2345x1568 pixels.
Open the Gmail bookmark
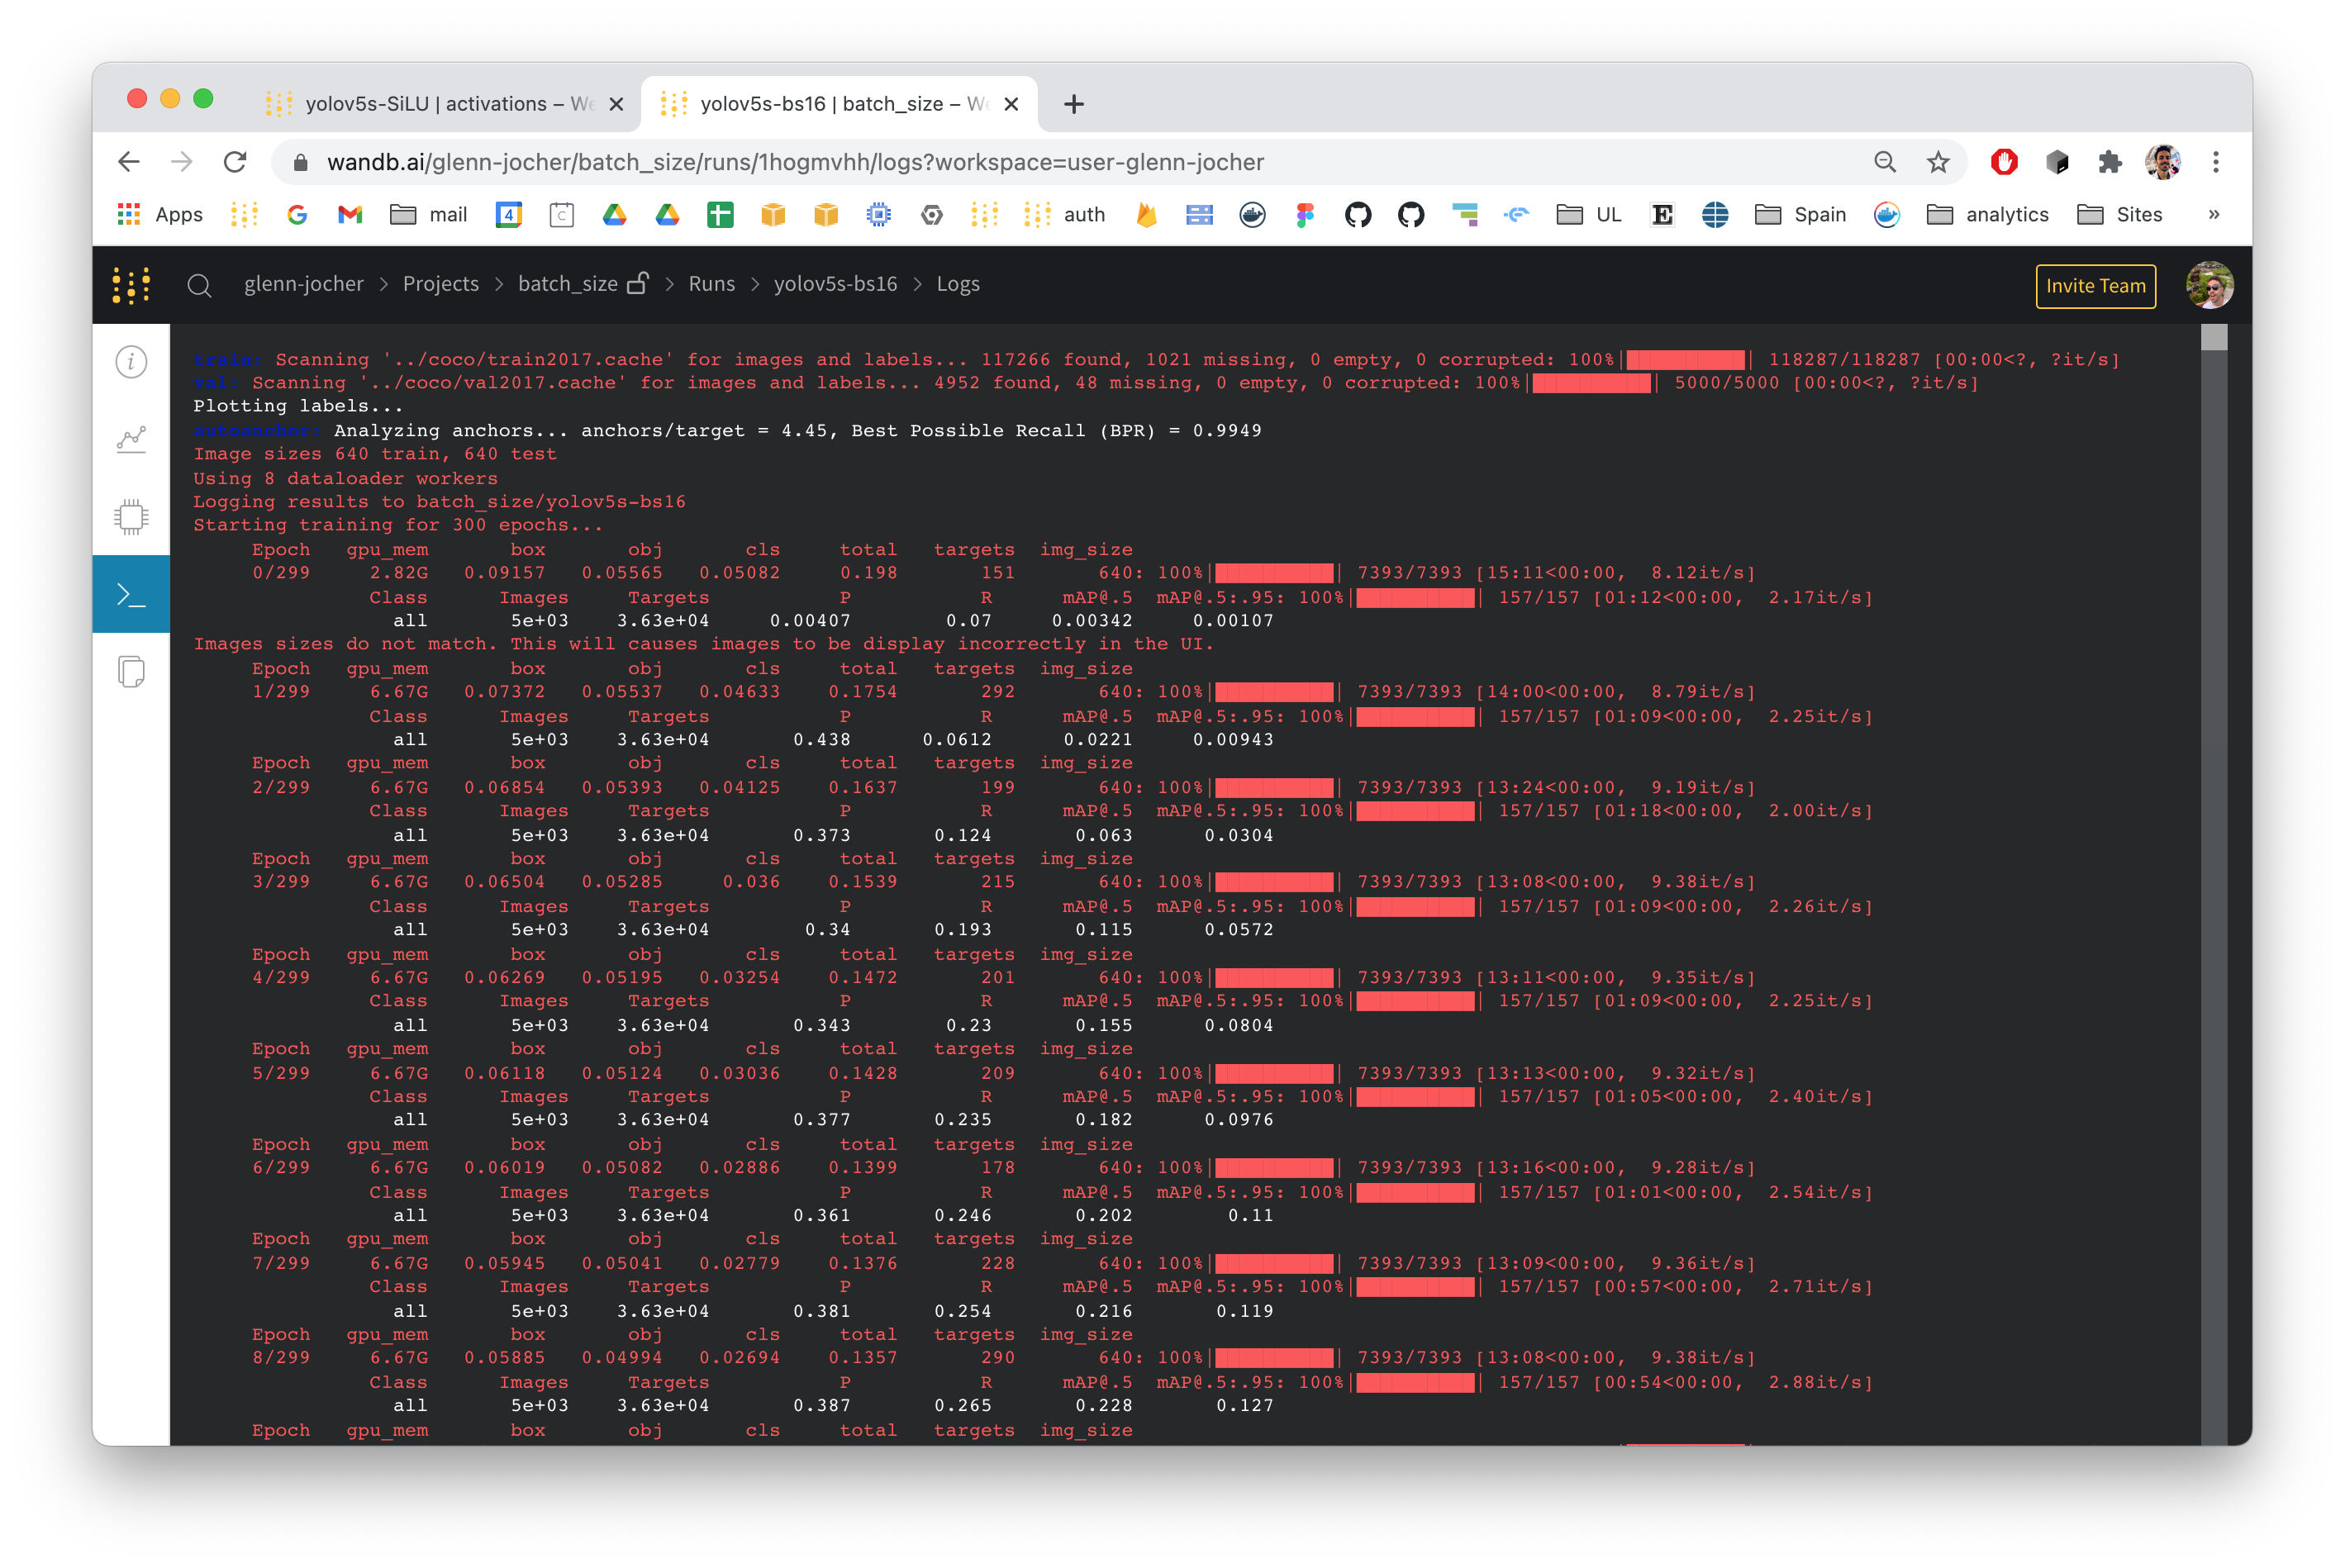[350, 214]
